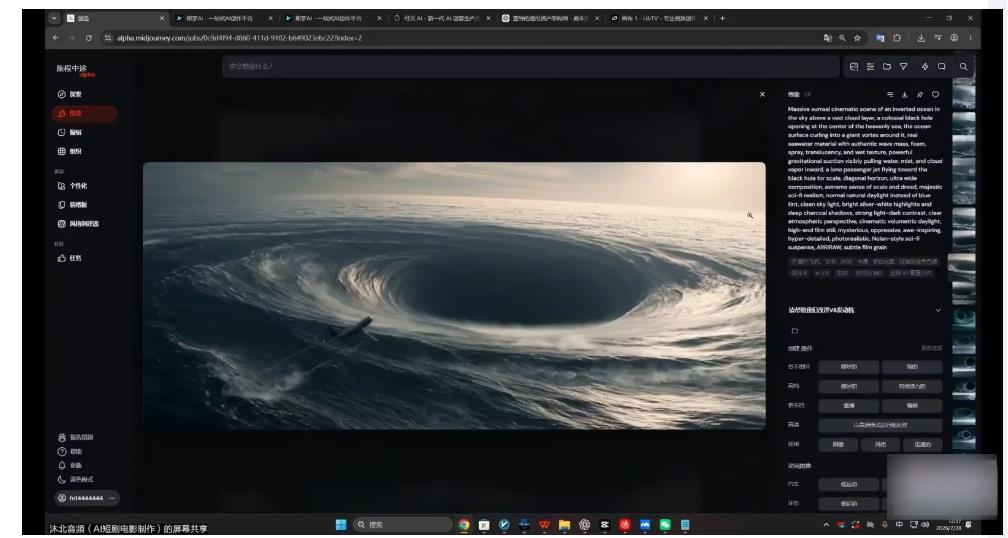Click the wide full-width button in creation actions
Viewport: 1008px width, 538px height.
[880, 425]
